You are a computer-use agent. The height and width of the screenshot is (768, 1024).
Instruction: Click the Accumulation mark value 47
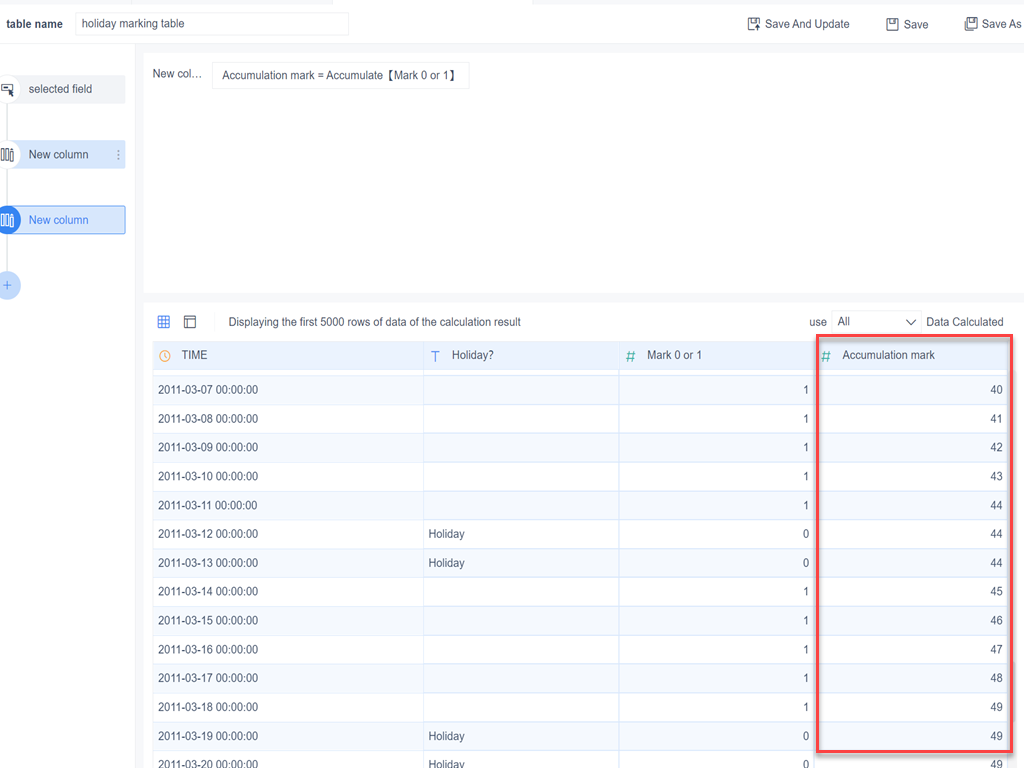pos(996,650)
